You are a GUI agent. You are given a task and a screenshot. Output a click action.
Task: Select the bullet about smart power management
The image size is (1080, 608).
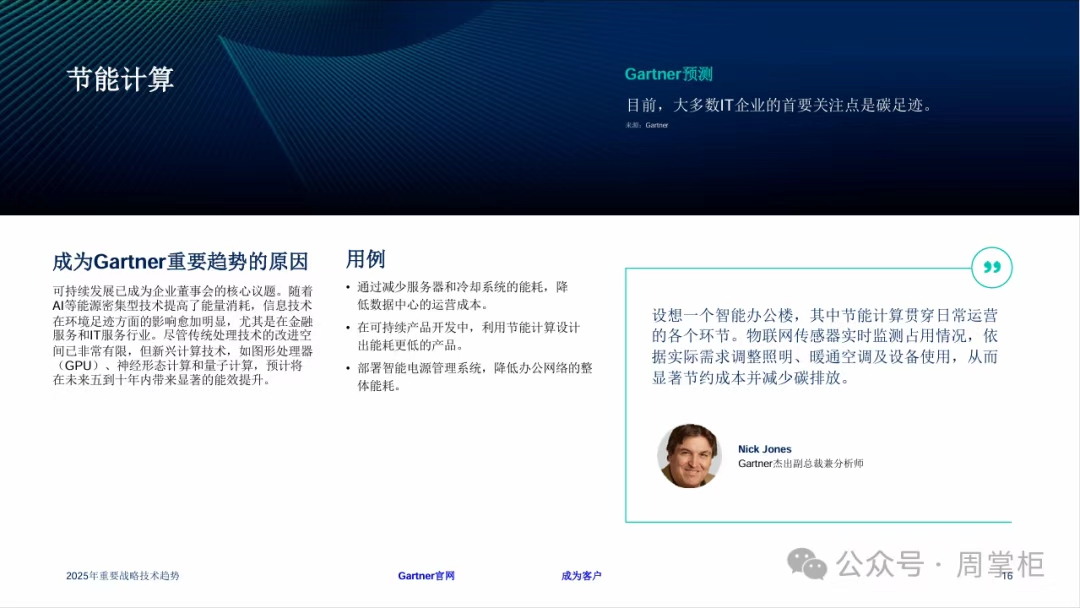pyautogui.click(x=474, y=376)
